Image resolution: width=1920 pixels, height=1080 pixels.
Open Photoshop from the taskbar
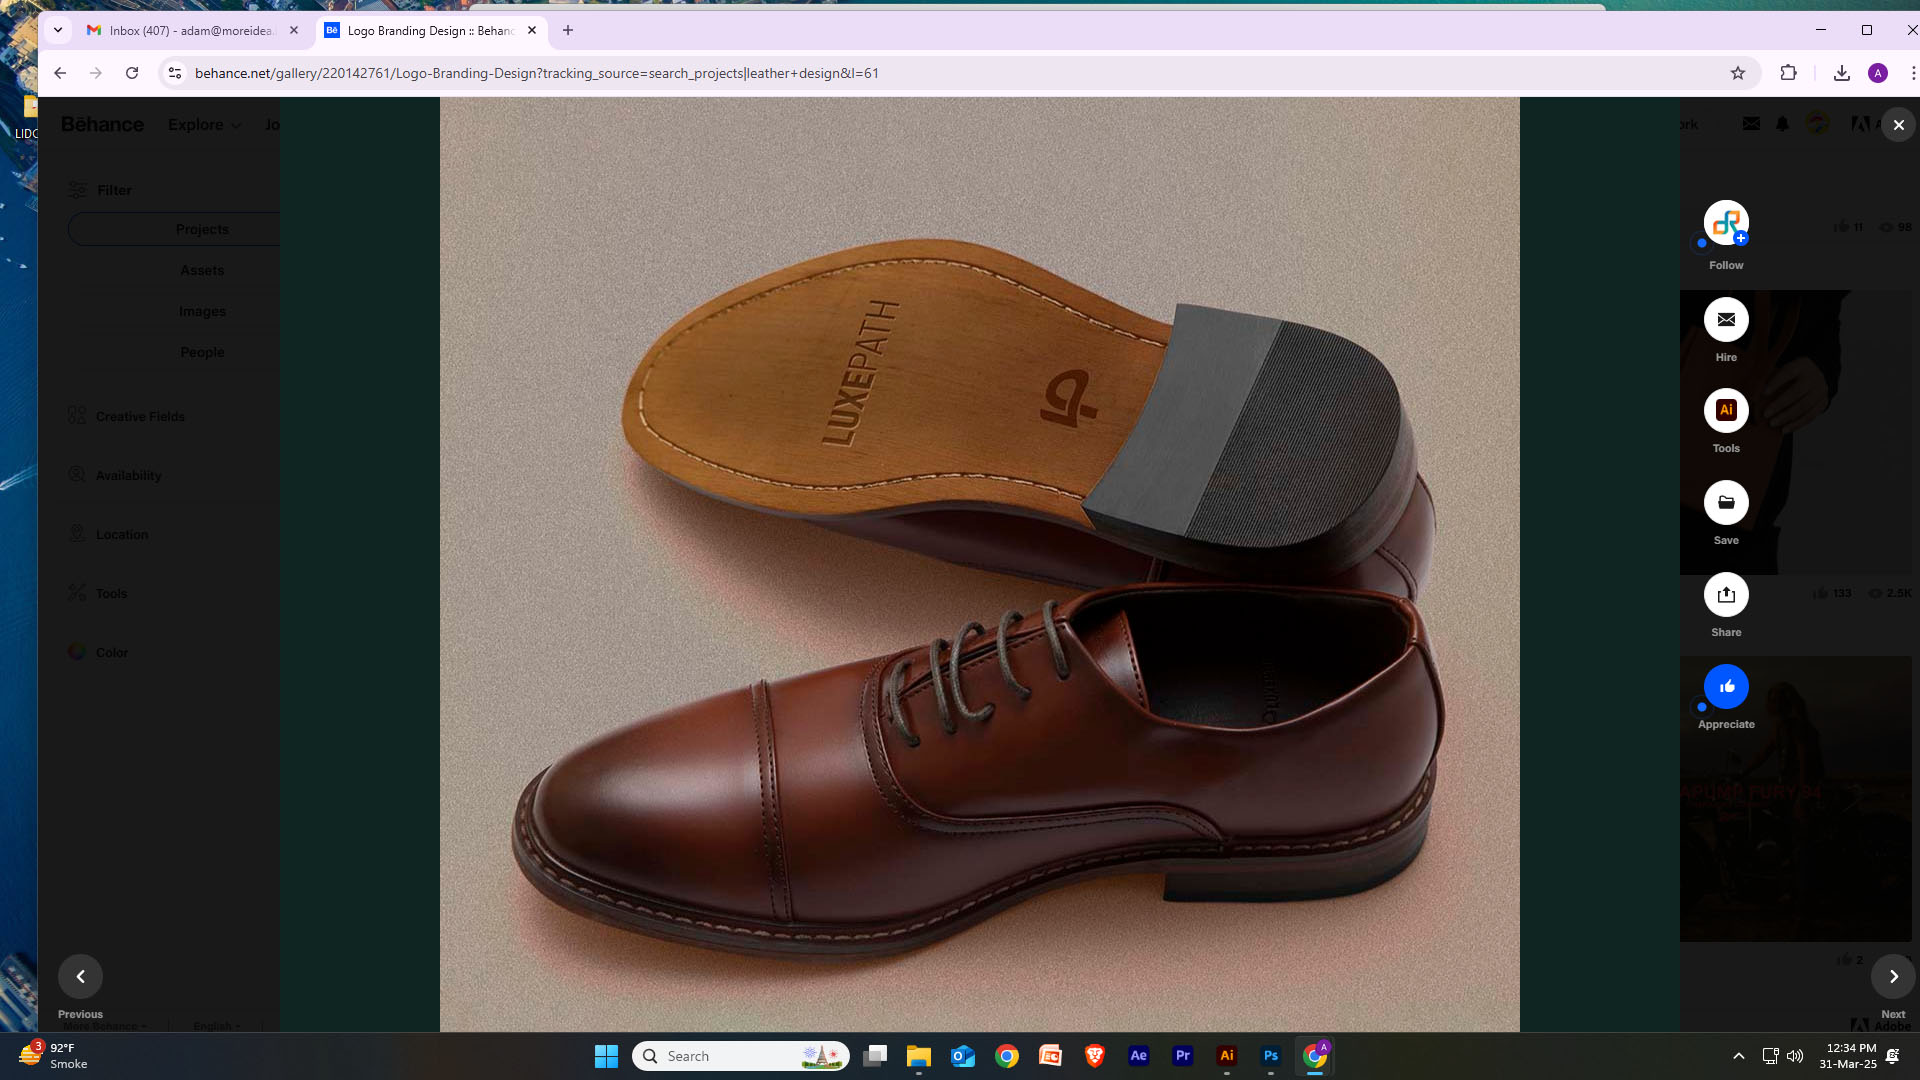(x=1271, y=1056)
